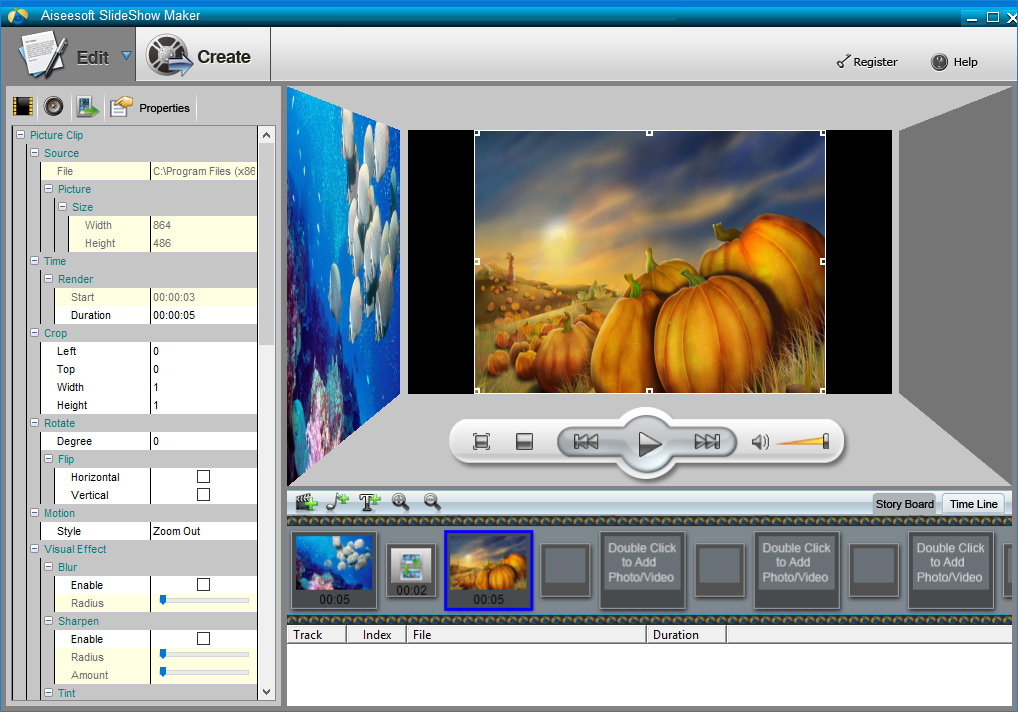This screenshot has height=712, width=1018.
Task: Open the filmstrip media panel icon
Action: point(23,107)
